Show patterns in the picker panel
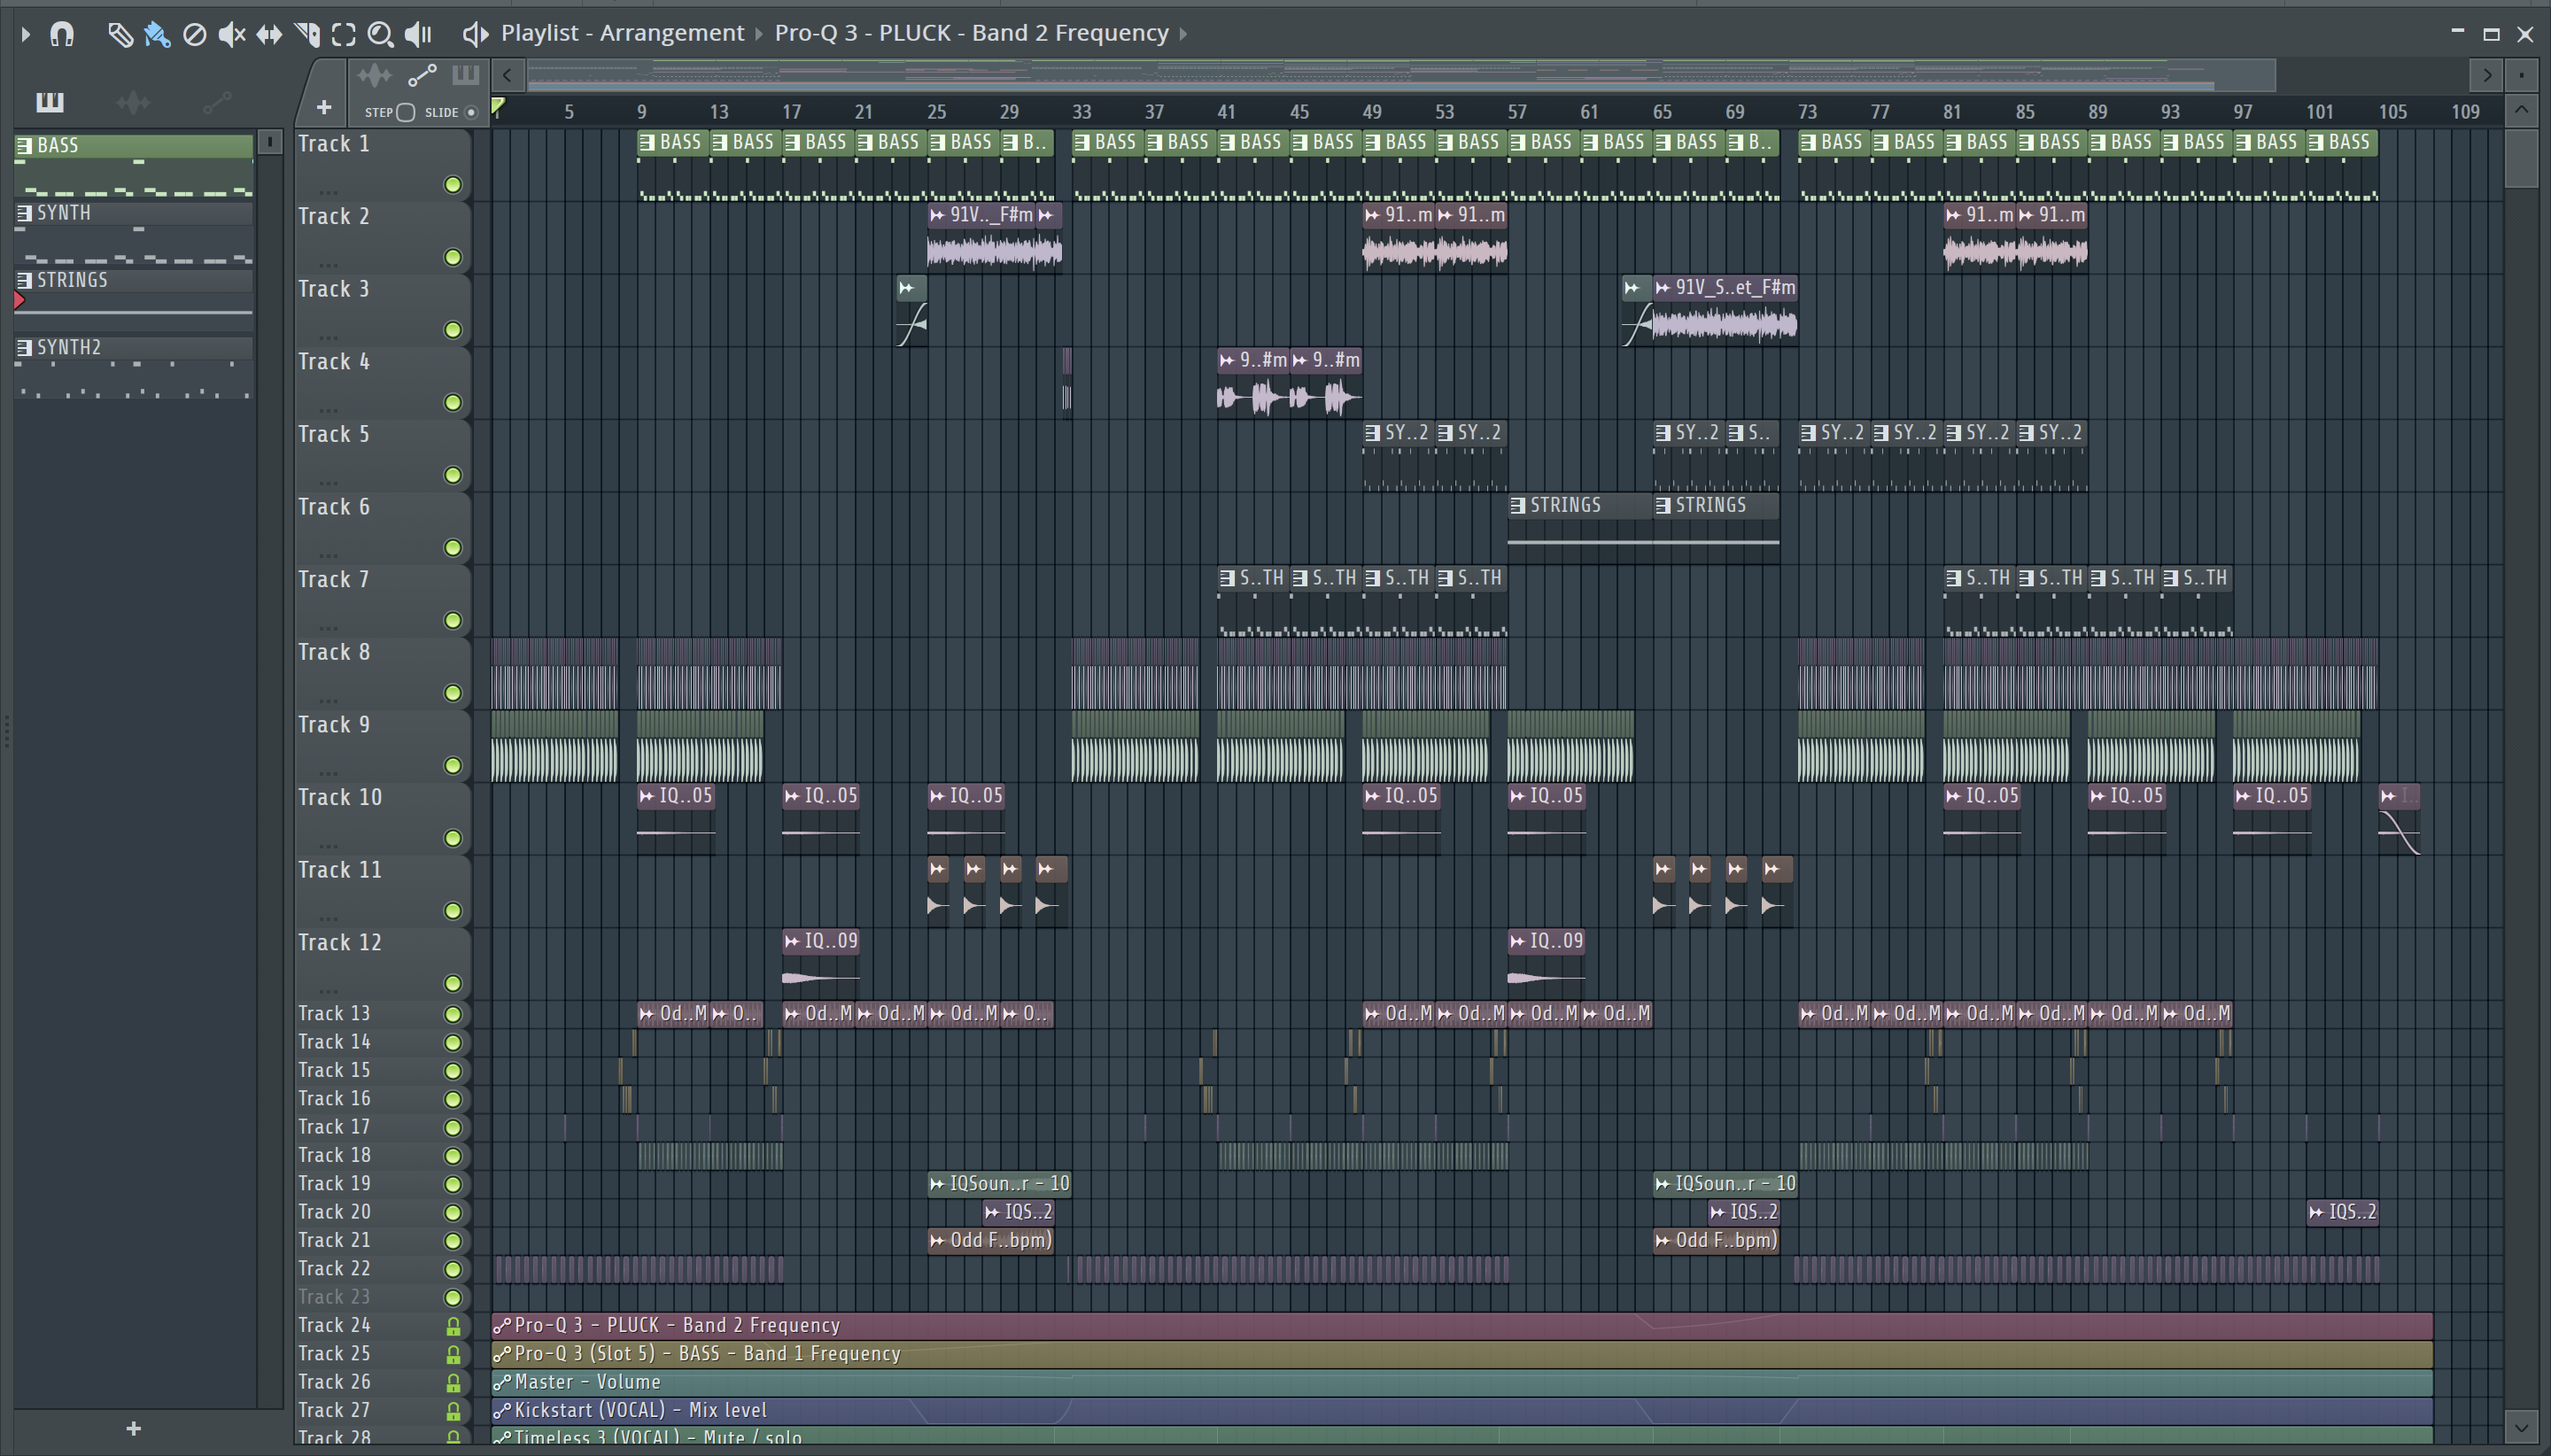 click(x=50, y=102)
